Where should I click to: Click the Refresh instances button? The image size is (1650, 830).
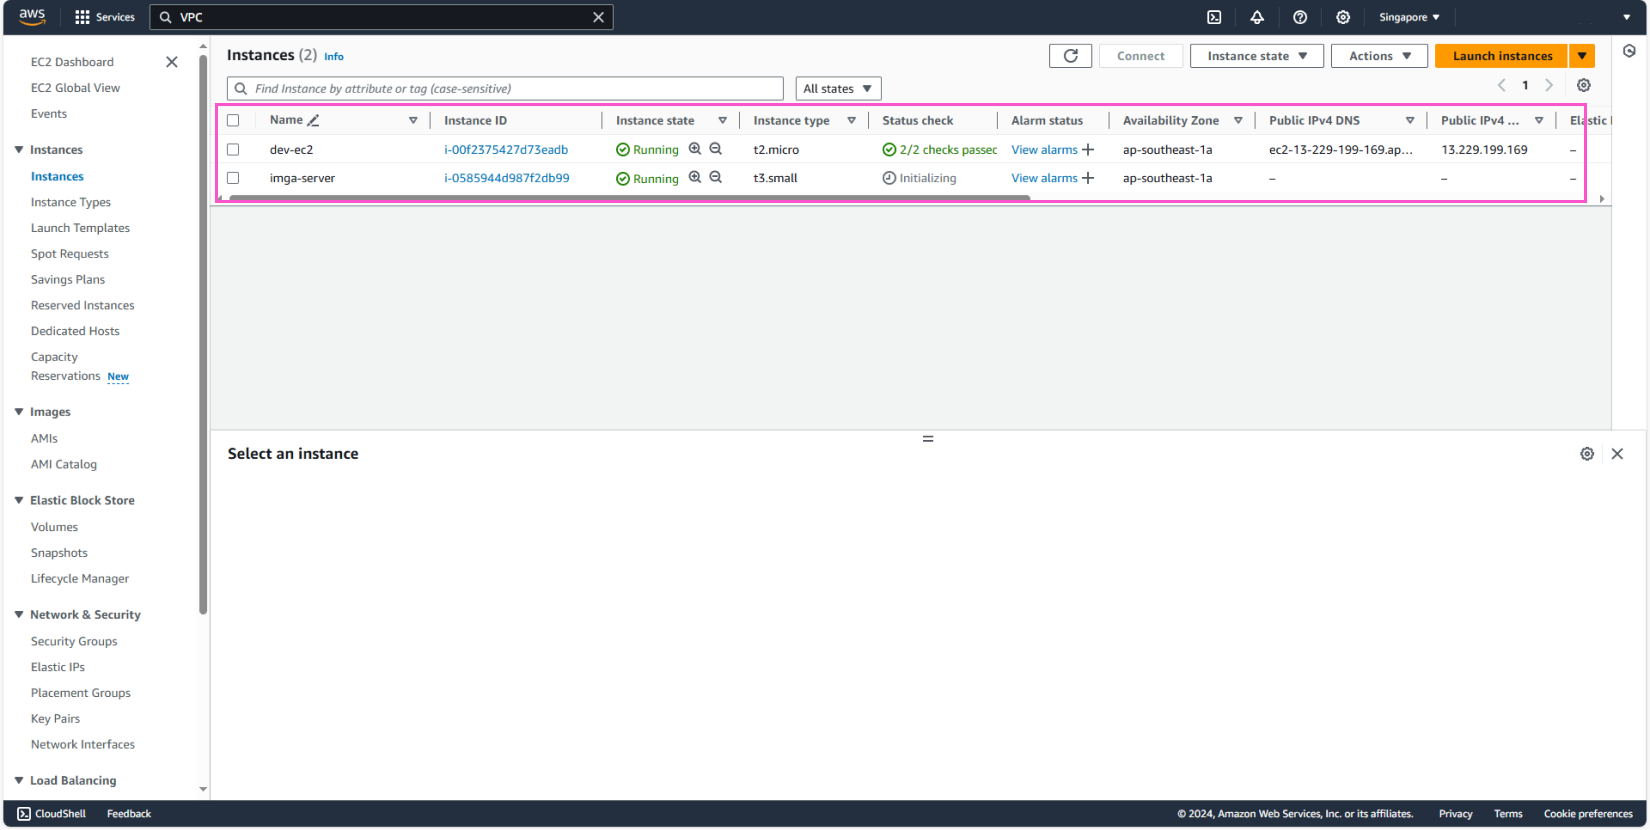tap(1070, 56)
